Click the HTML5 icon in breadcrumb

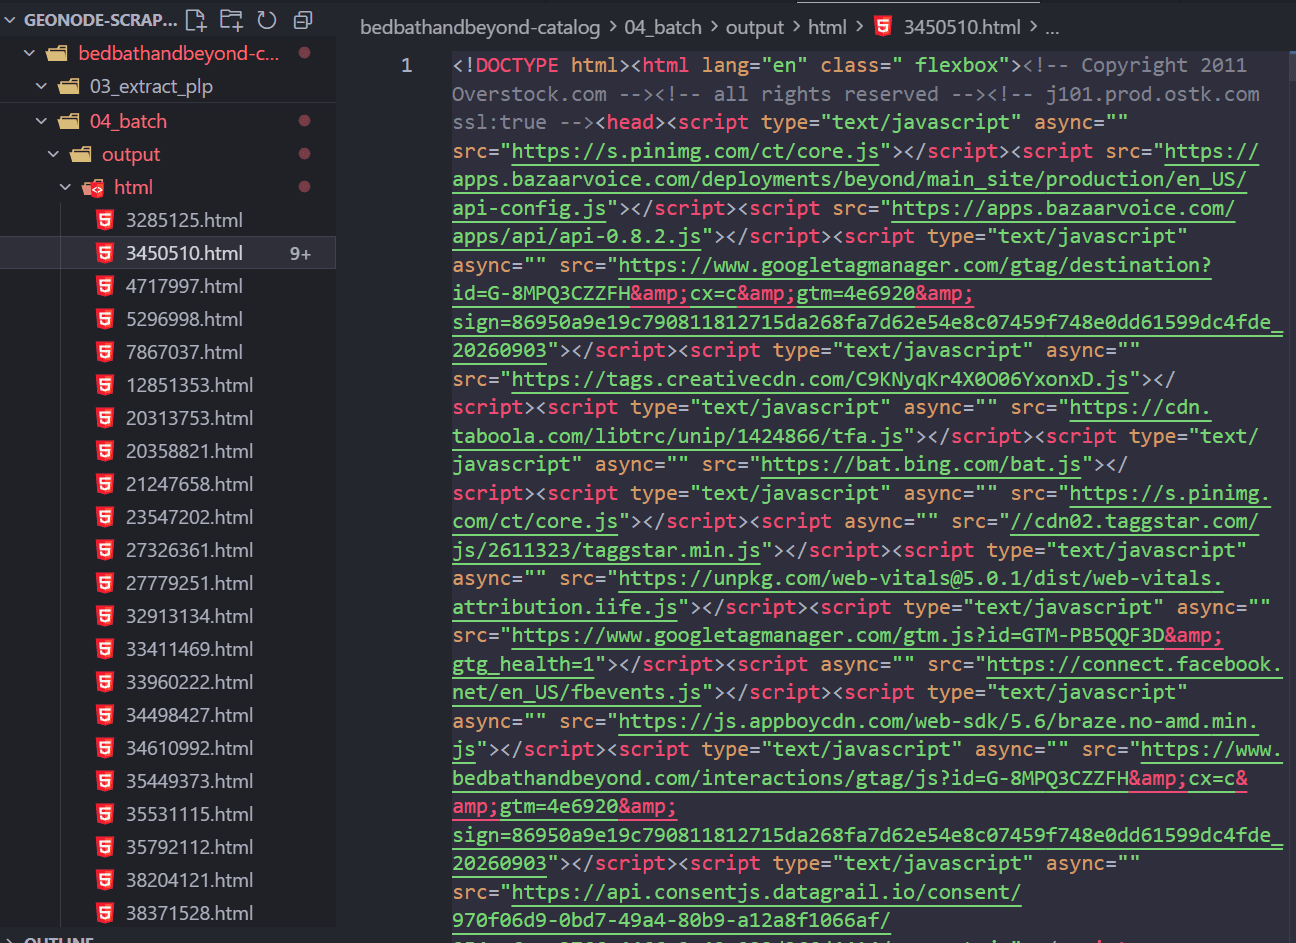[883, 26]
